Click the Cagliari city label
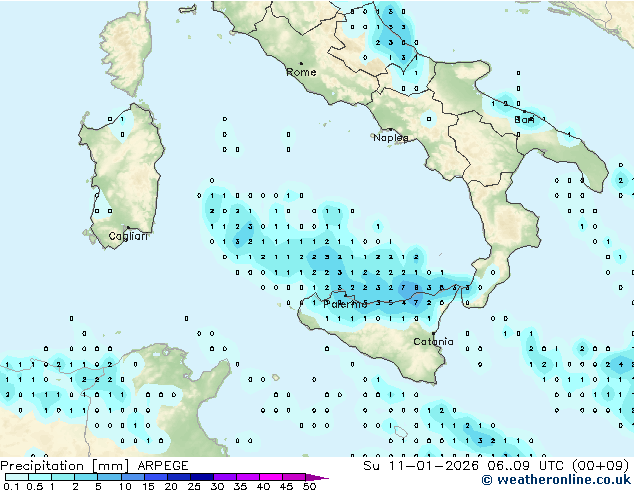Screen dimensions: 634x490 [128, 236]
